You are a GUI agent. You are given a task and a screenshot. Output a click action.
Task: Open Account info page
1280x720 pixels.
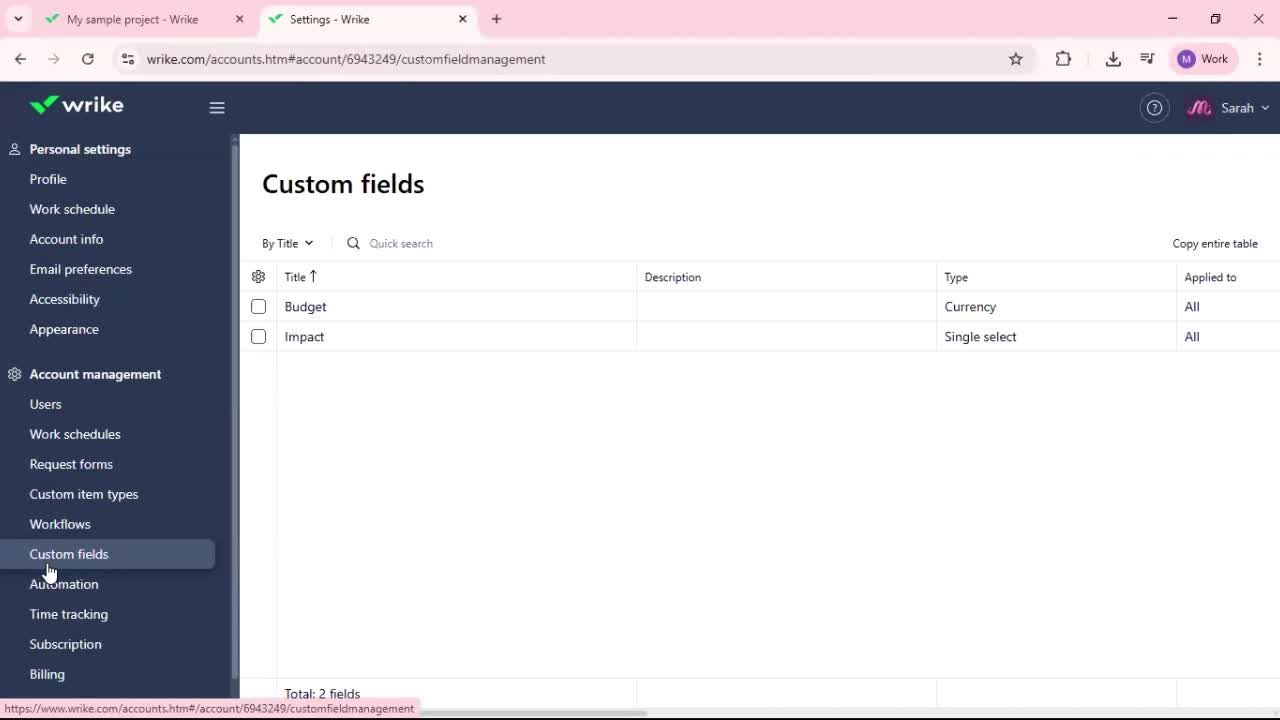coord(66,239)
